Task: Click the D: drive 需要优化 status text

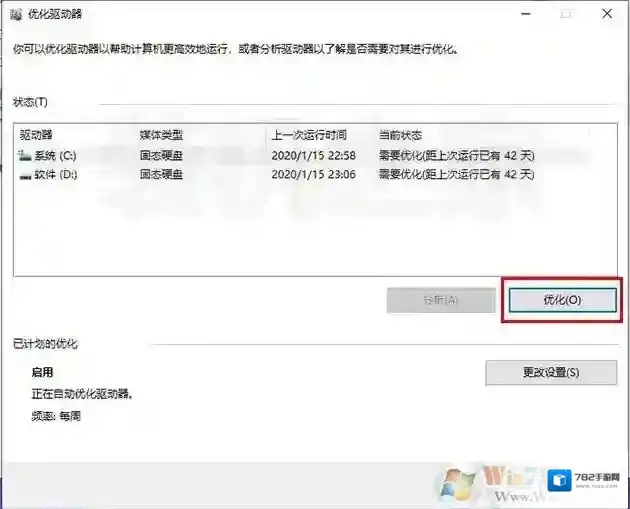Action: pyautogui.click(x=457, y=174)
